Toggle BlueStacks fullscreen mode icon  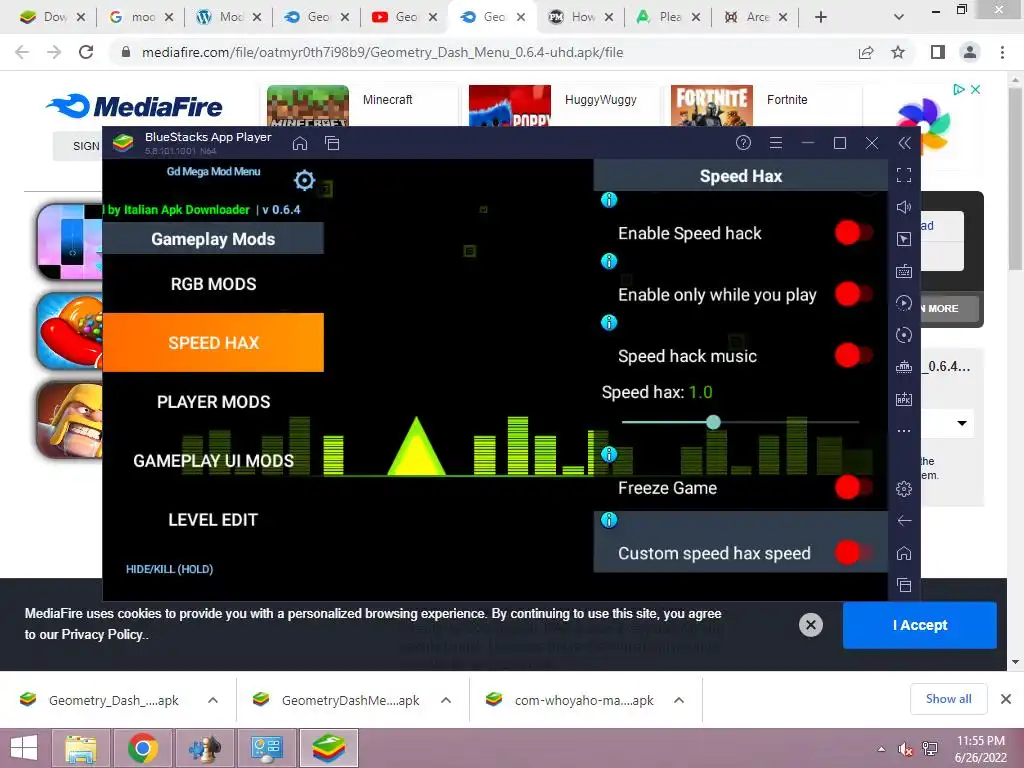coord(904,175)
